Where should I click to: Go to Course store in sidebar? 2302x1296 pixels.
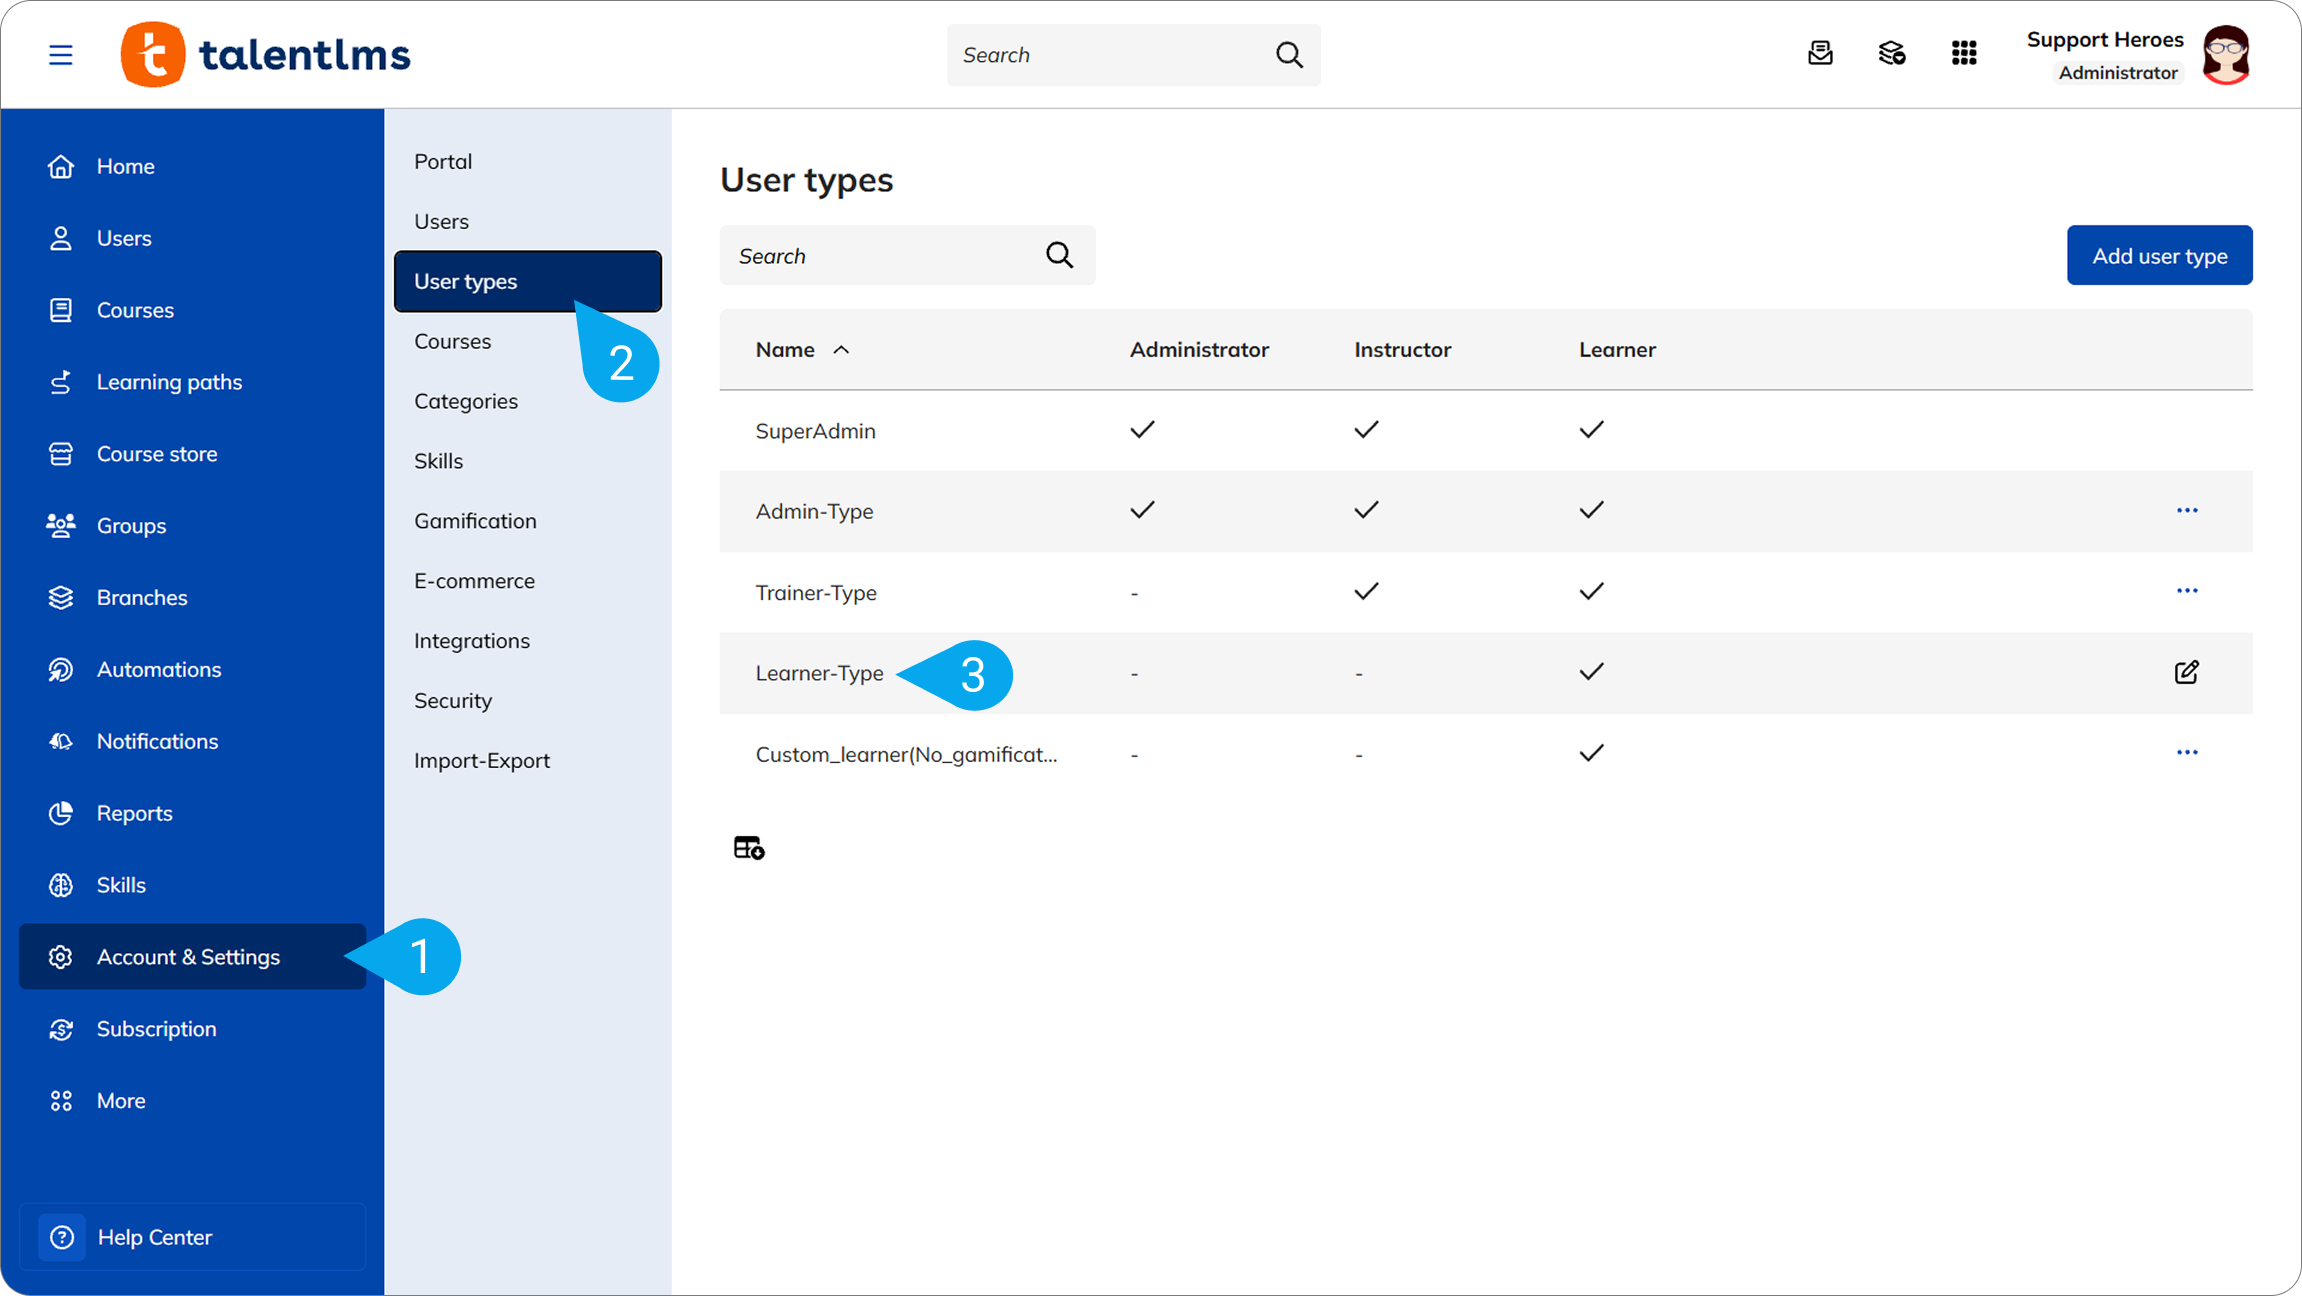click(157, 454)
